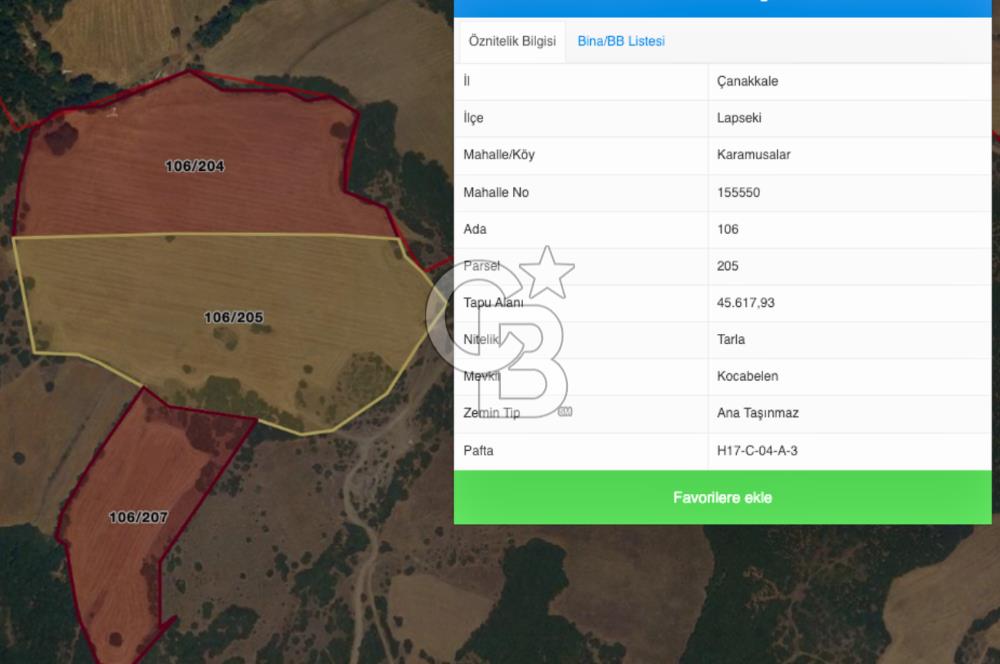Click the 106/205 parcel label
The height and width of the screenshot is (664, 1000).
point(234,317)
